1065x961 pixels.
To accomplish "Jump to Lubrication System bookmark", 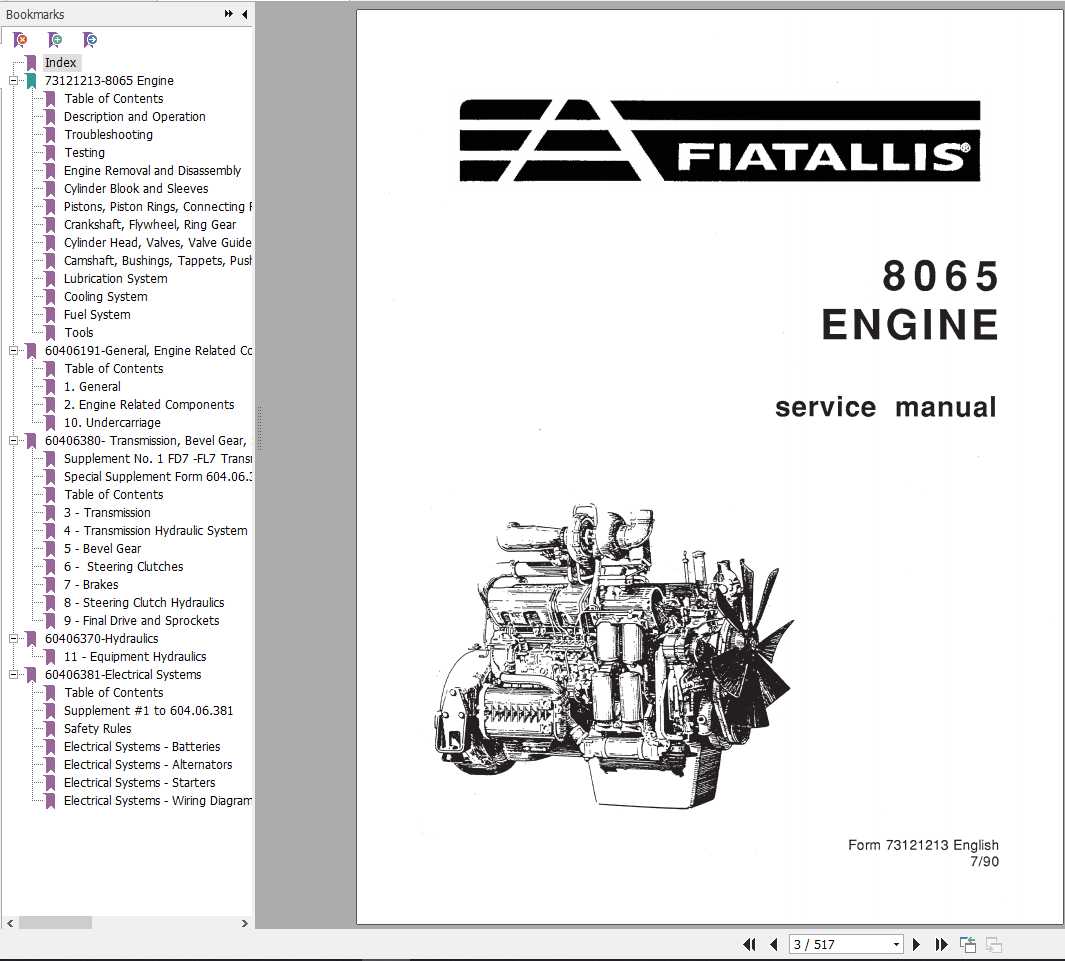I will tap(115, 278).
